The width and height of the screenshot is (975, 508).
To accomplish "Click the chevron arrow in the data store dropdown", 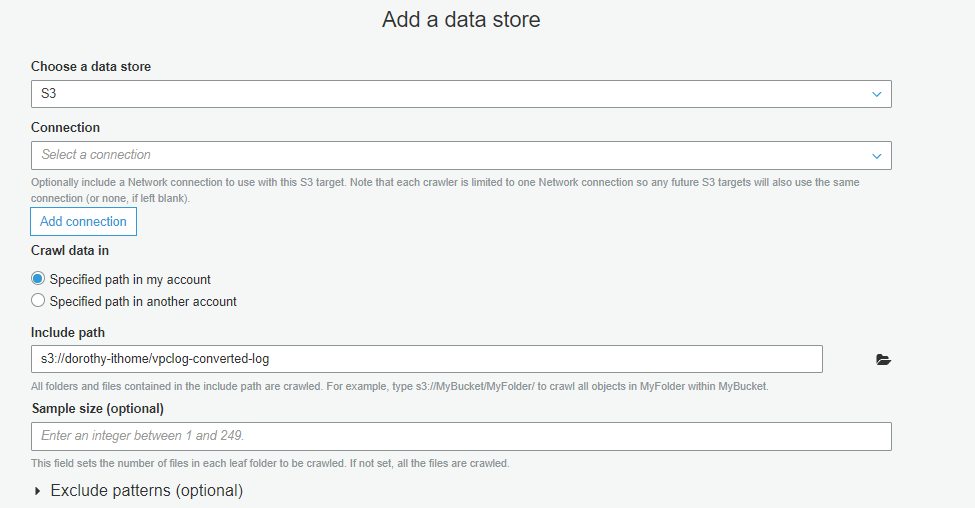I will coord(876,94).
